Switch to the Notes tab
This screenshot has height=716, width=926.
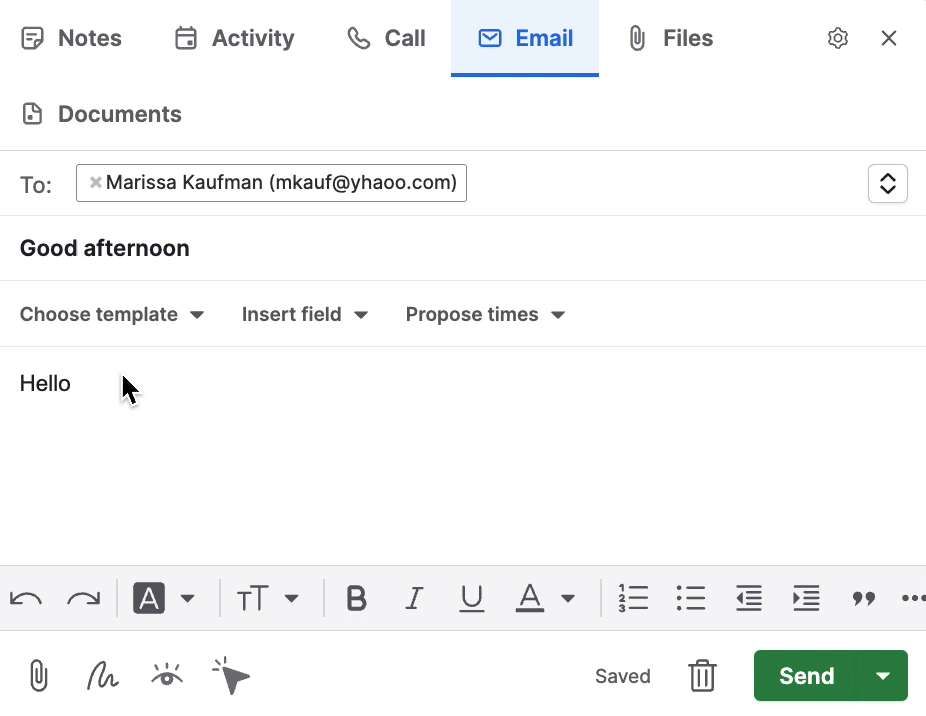71,38
